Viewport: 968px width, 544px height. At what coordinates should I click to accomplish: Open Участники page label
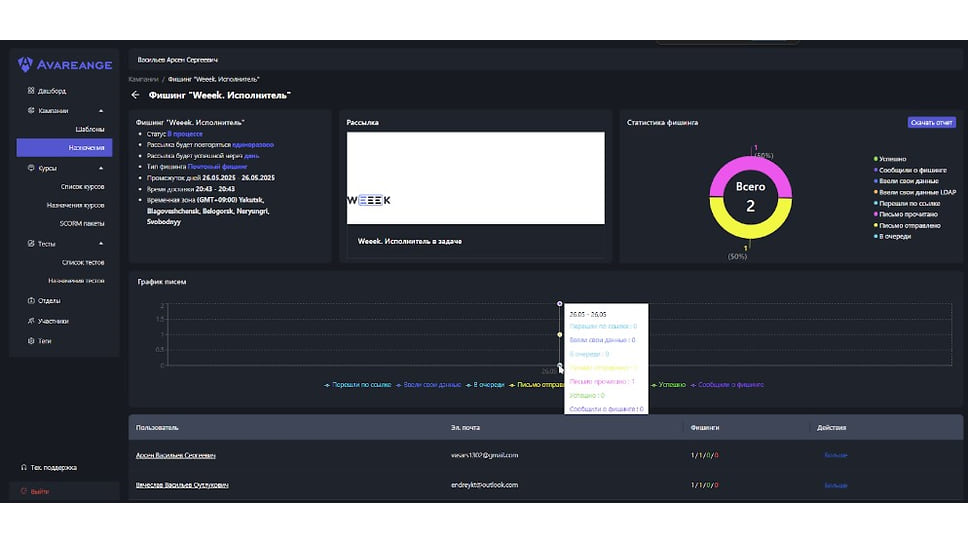[53, 321]
